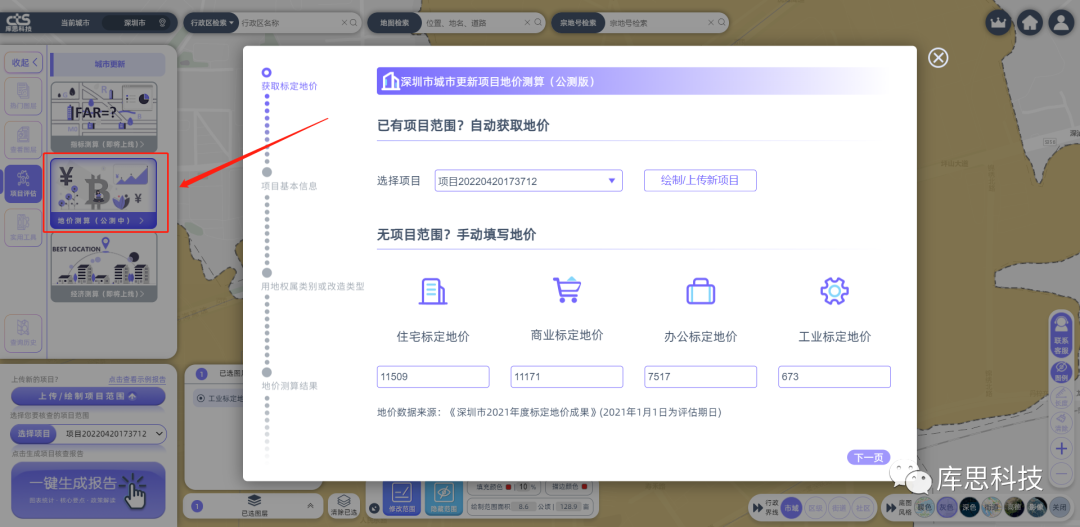
Task: Click the 清除 sweep tool
Action: point(1061,422)
